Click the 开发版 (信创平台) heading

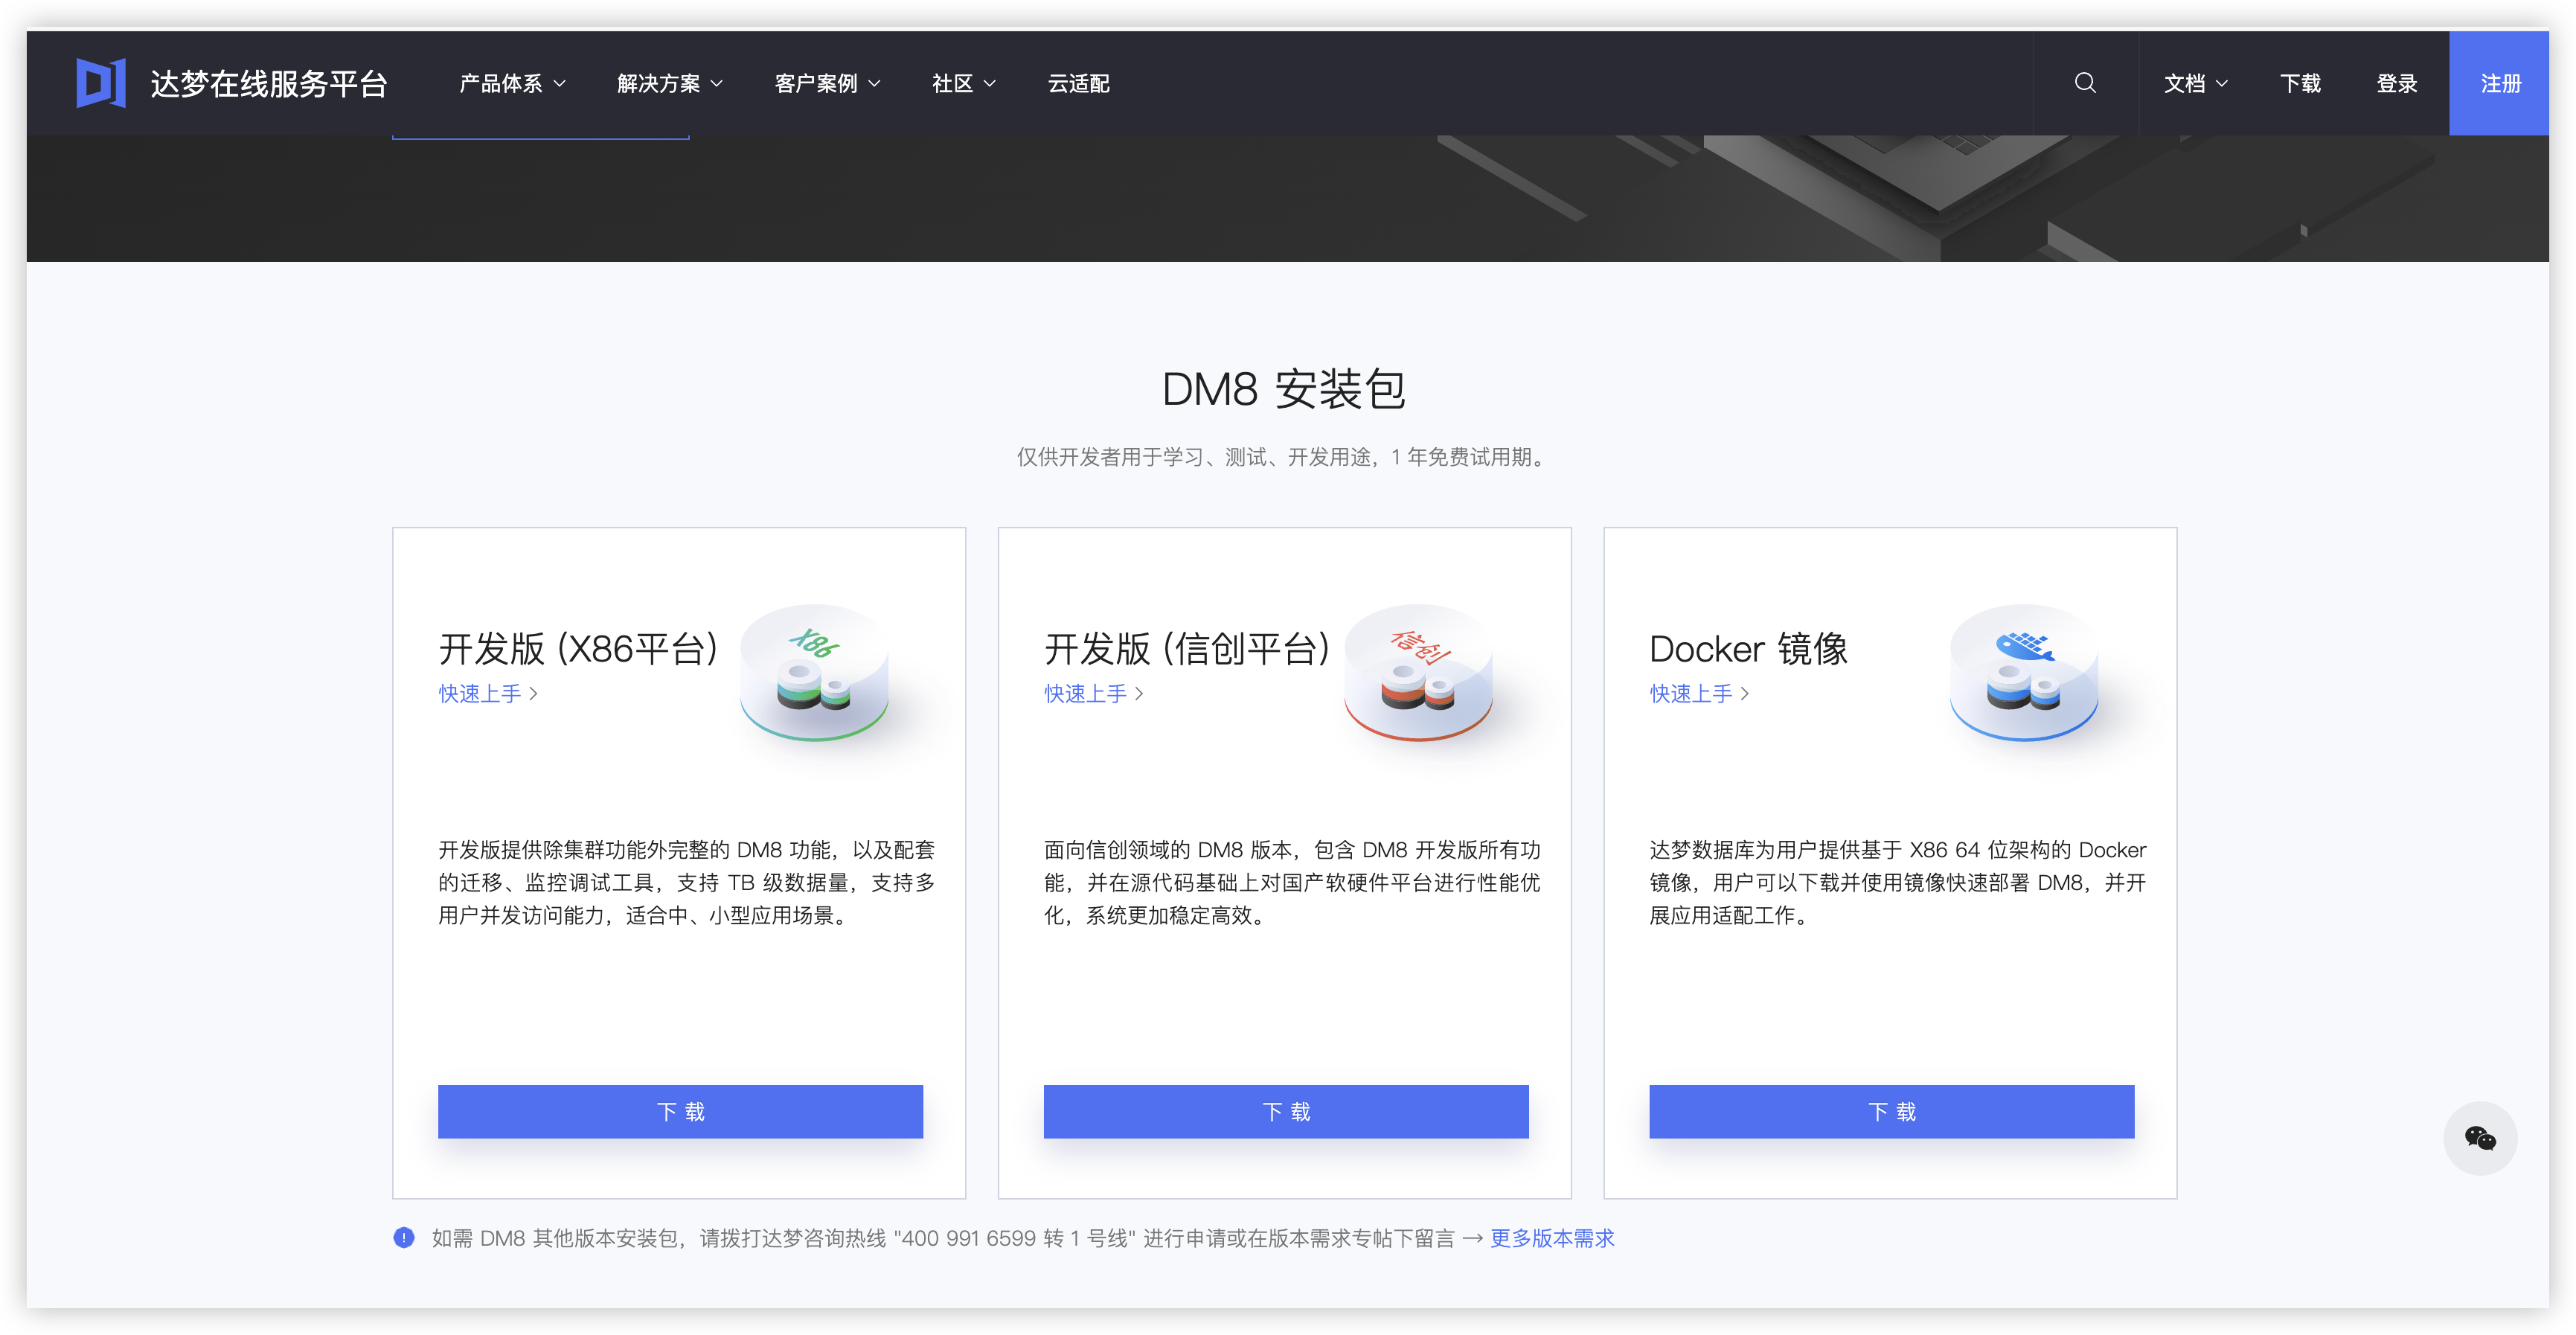click(x=1187, y=649)
